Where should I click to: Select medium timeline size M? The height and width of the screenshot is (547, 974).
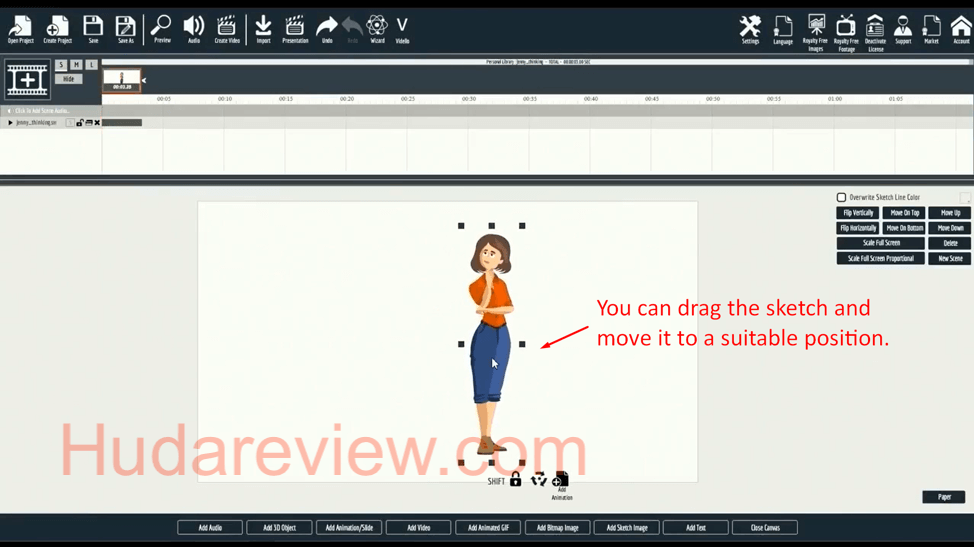click(x=76, y=65)
